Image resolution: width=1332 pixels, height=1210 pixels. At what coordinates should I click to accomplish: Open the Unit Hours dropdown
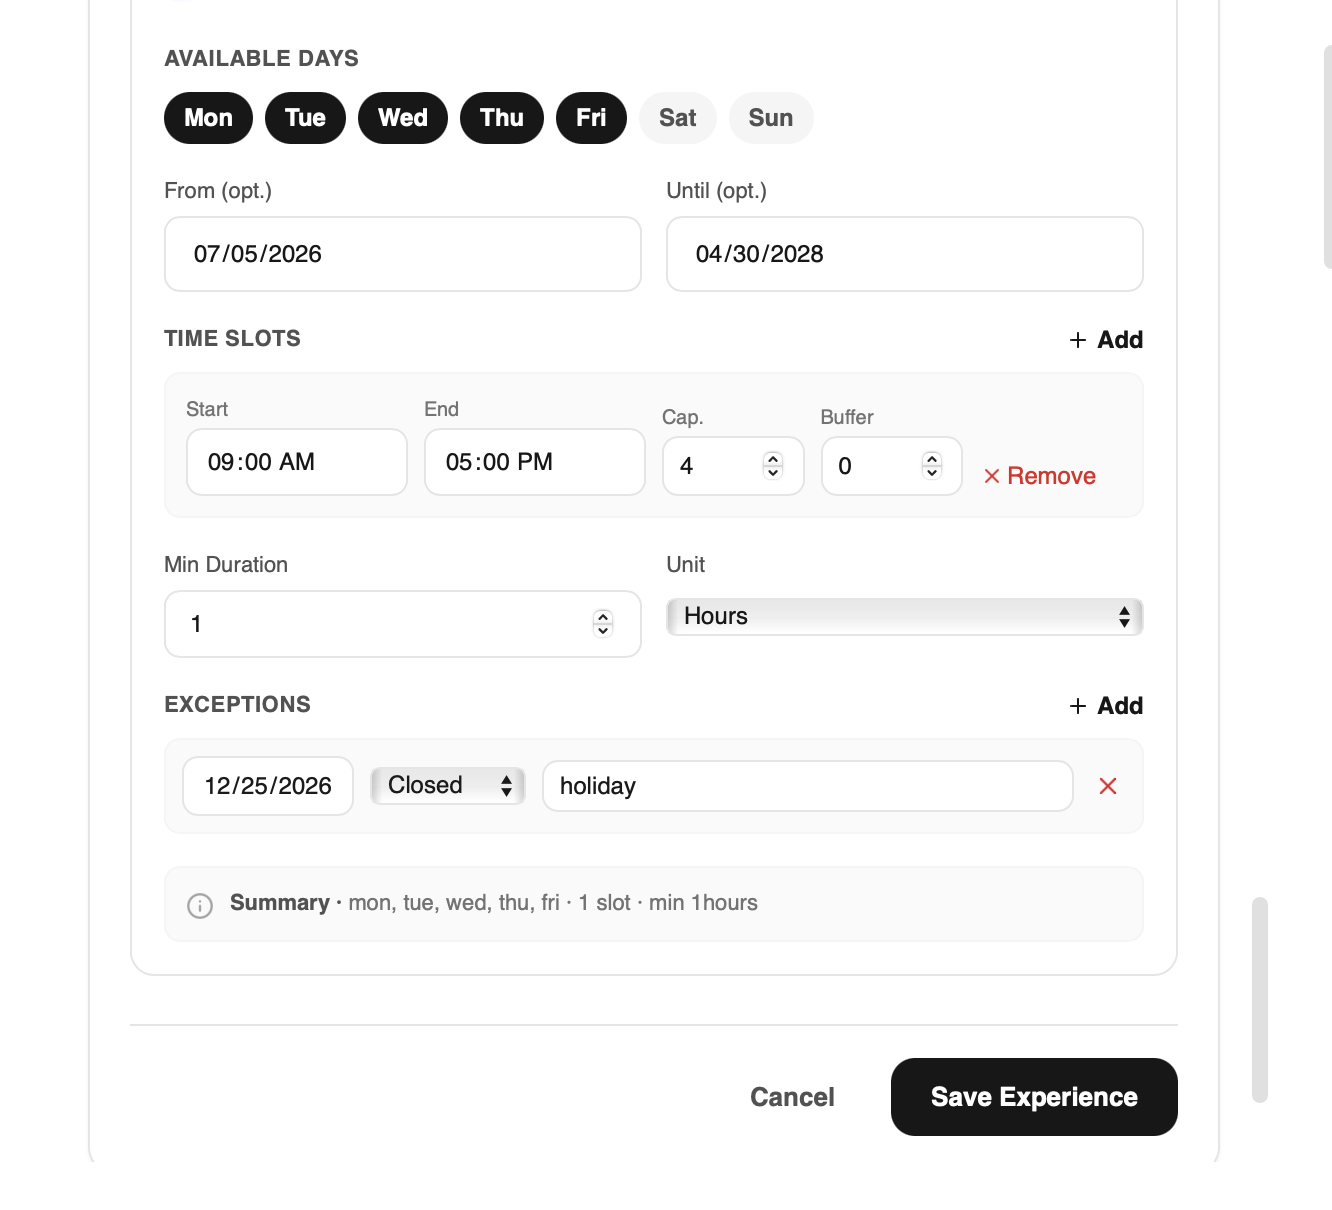pos(905,616)
